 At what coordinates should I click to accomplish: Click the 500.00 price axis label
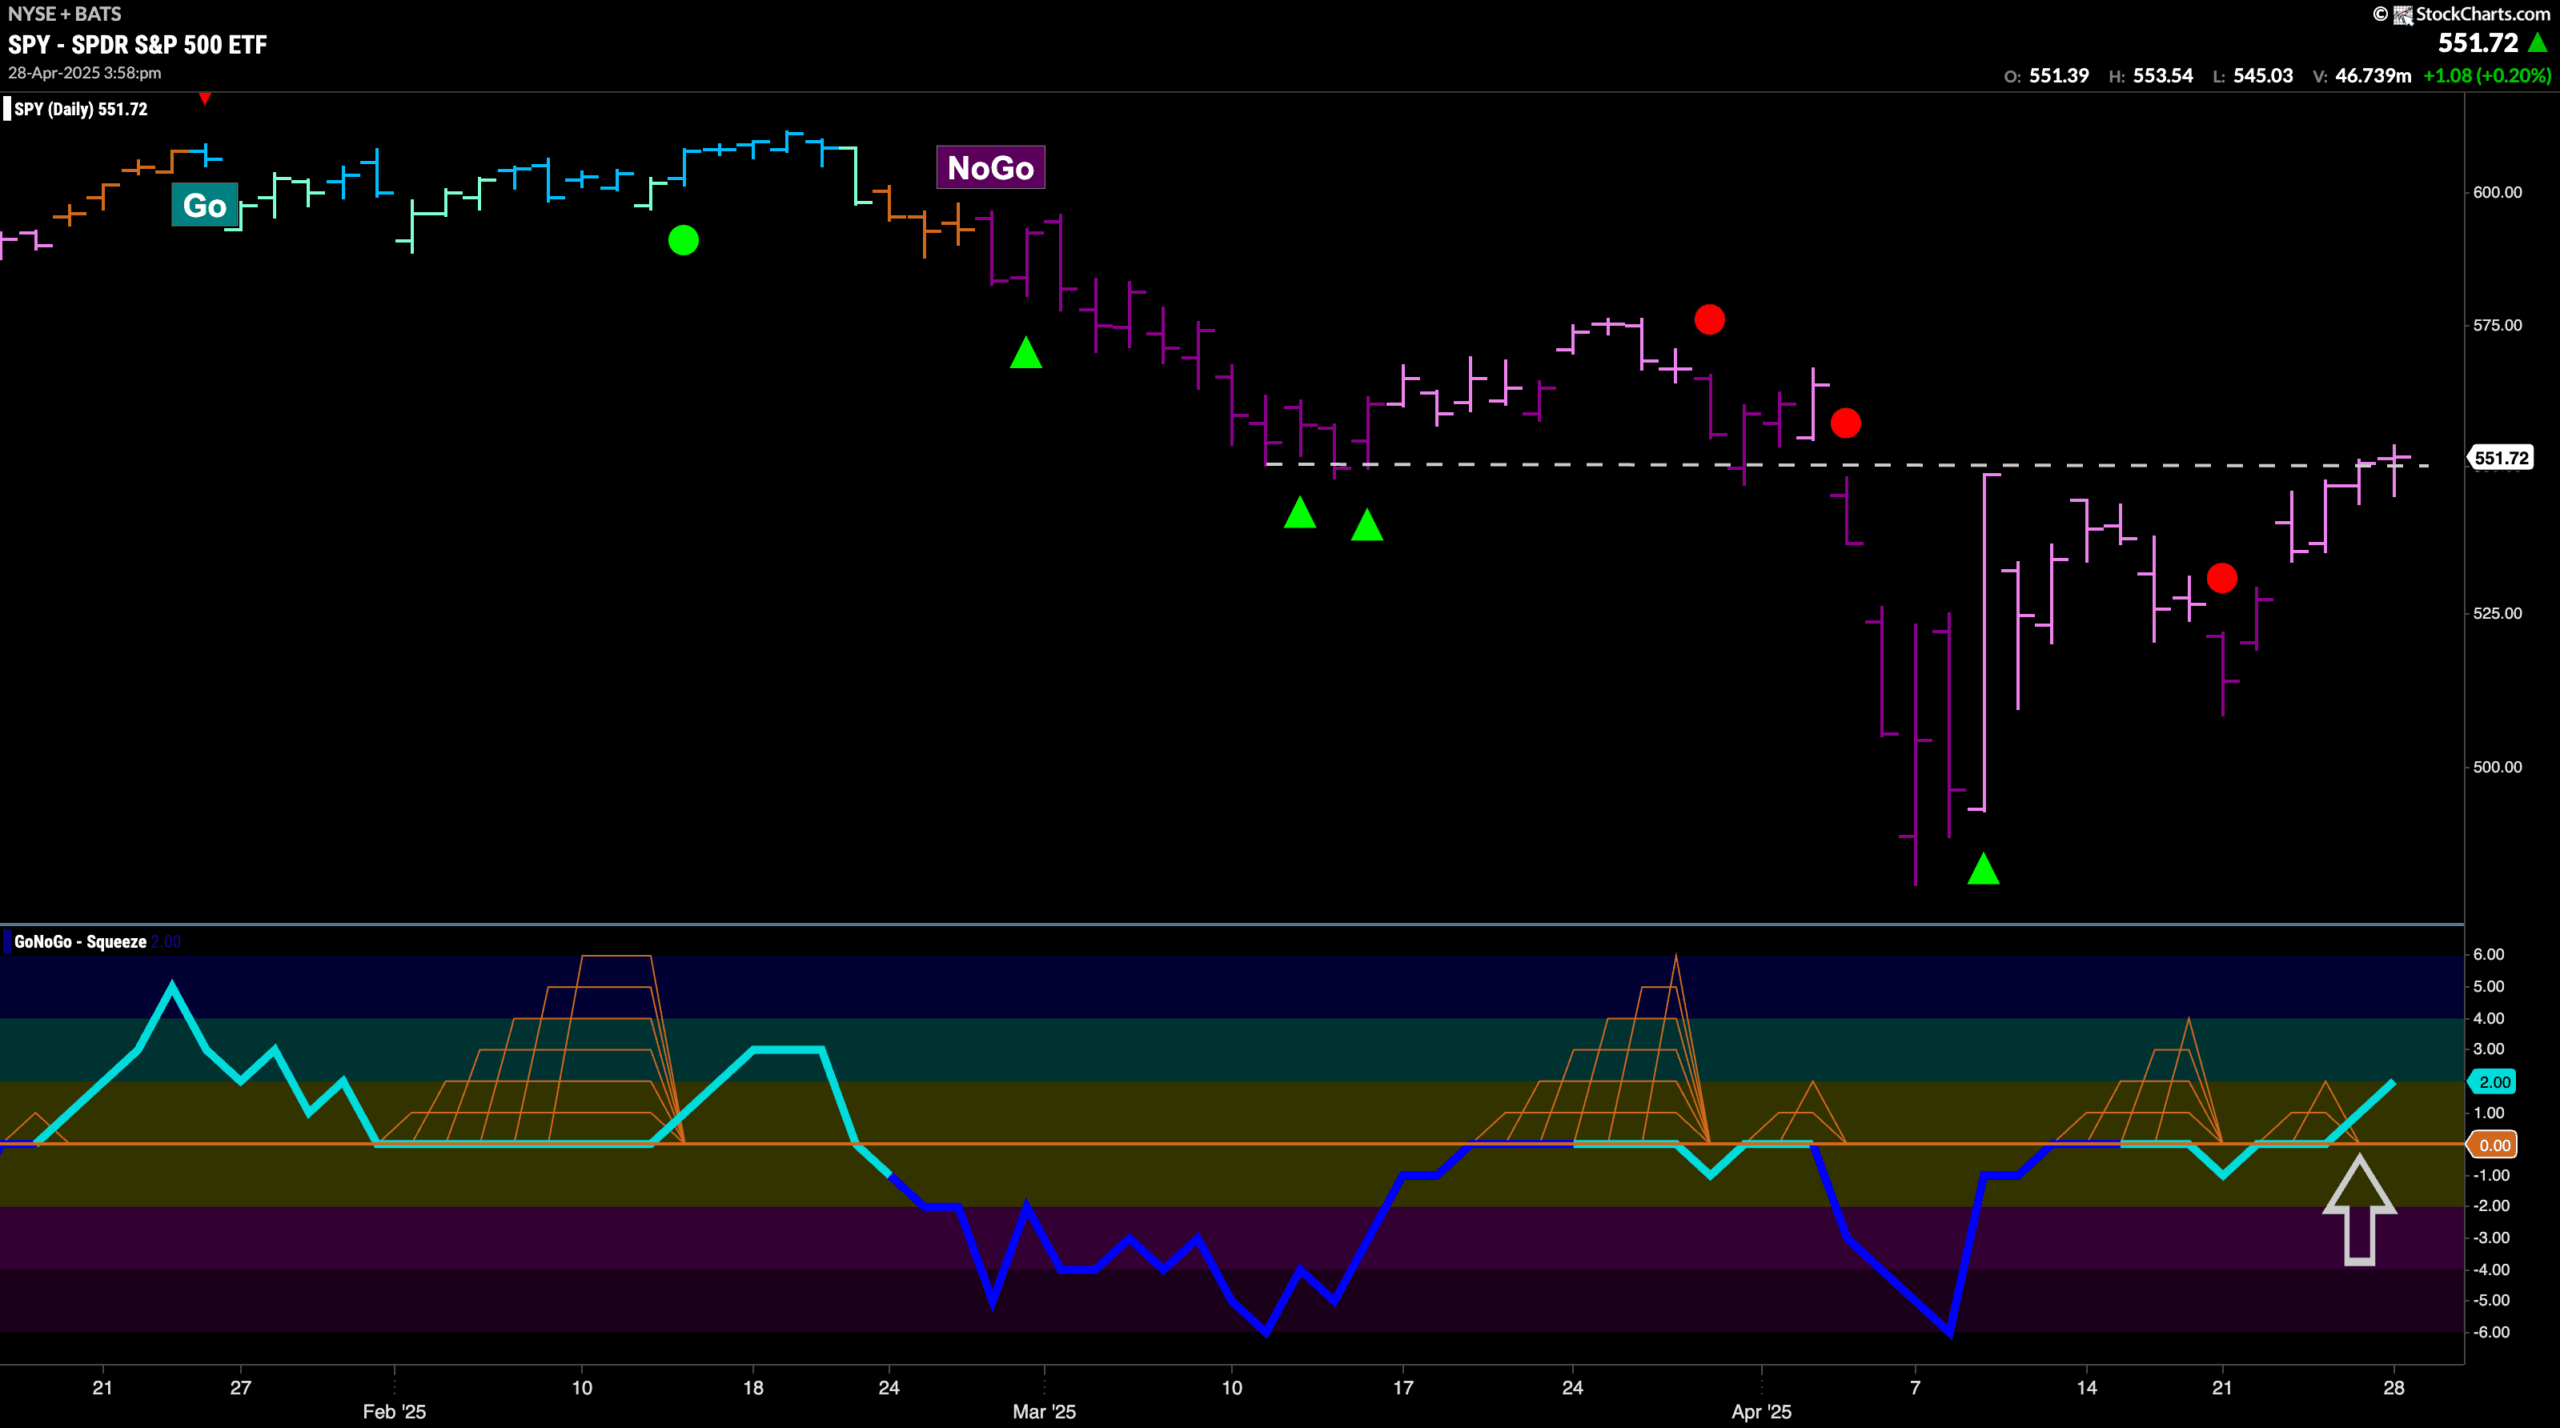[x=2497, y=767]
